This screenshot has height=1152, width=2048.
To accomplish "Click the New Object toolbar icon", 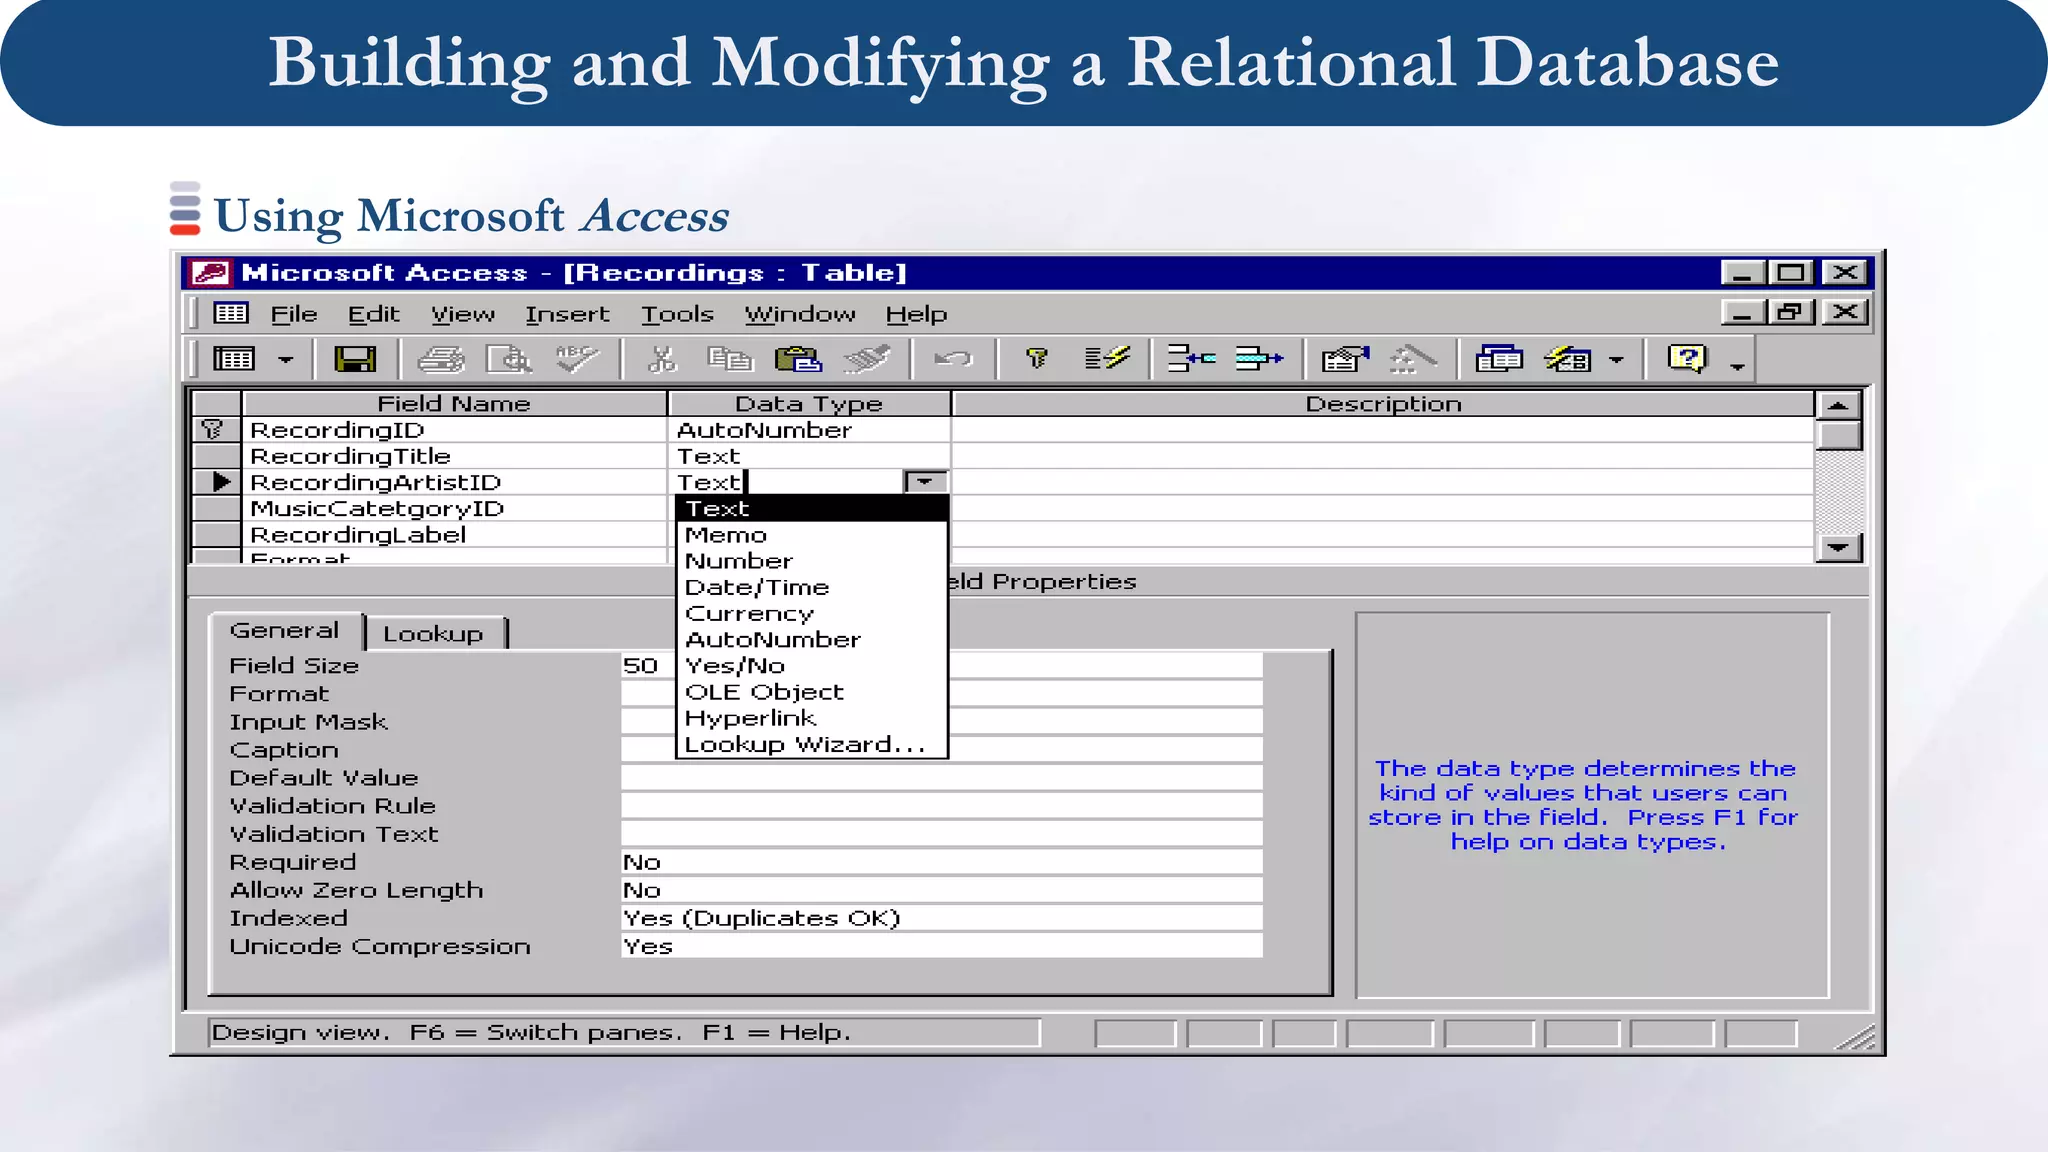I will [1568, 359].
